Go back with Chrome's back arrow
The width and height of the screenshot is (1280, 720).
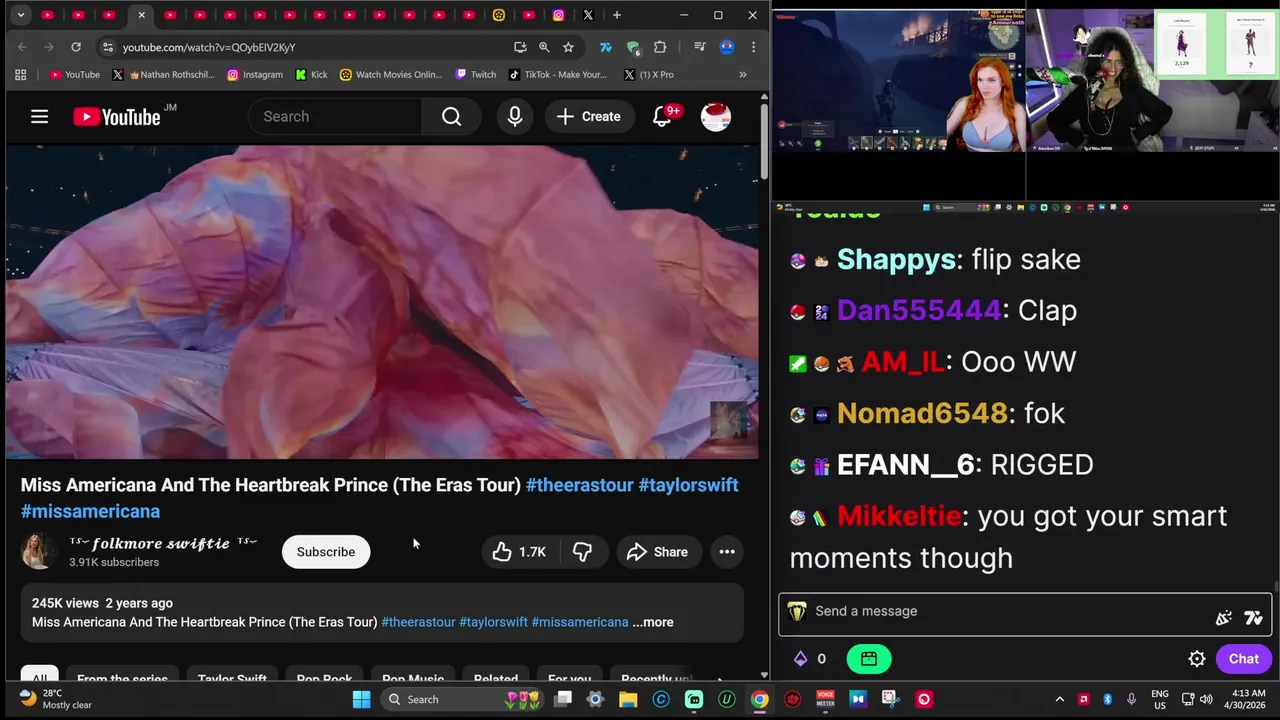[x=23, y=47]
